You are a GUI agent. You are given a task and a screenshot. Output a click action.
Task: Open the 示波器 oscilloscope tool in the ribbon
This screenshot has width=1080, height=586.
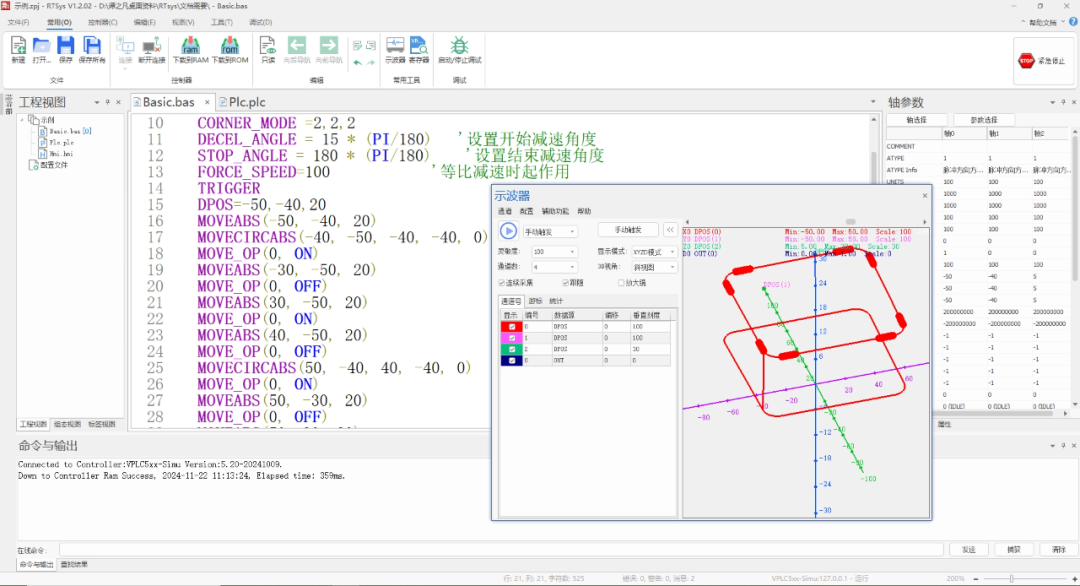pyautogui.click(x=395, y=46)
